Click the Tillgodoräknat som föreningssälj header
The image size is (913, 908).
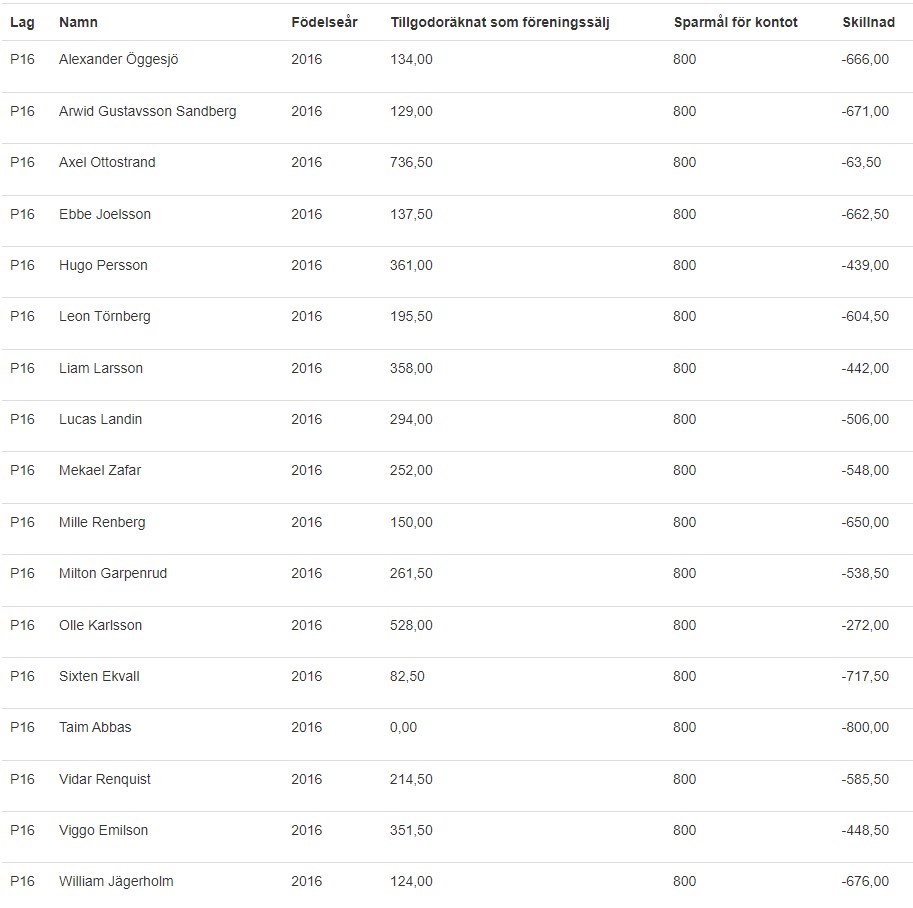point(499,22)
